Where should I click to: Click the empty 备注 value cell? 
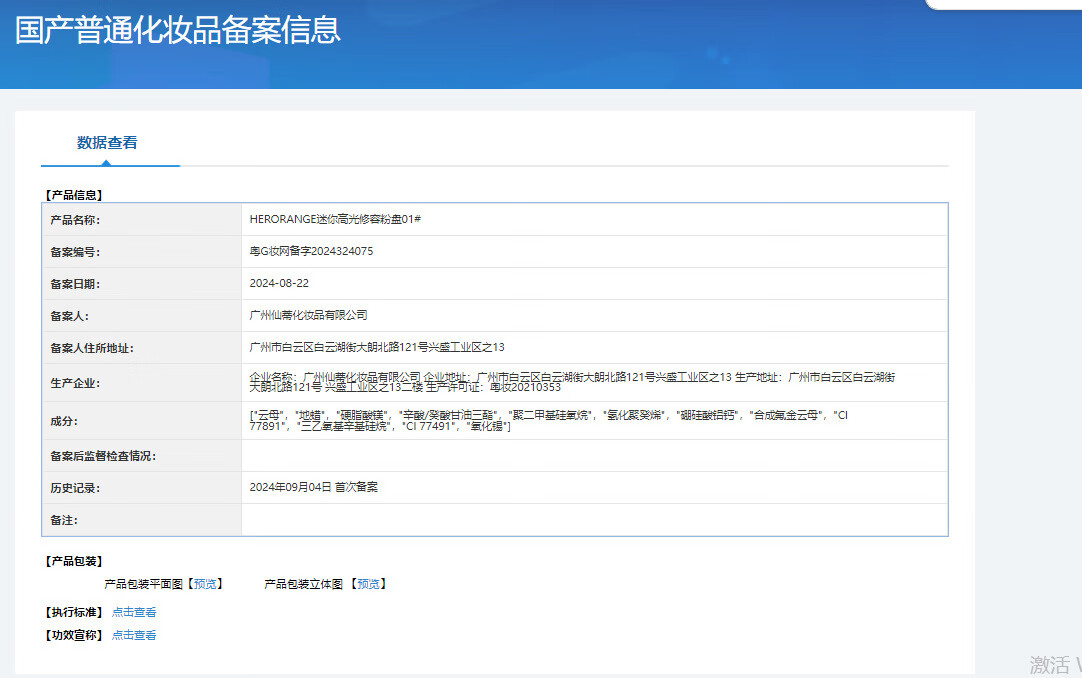click(x=594, y=520)
